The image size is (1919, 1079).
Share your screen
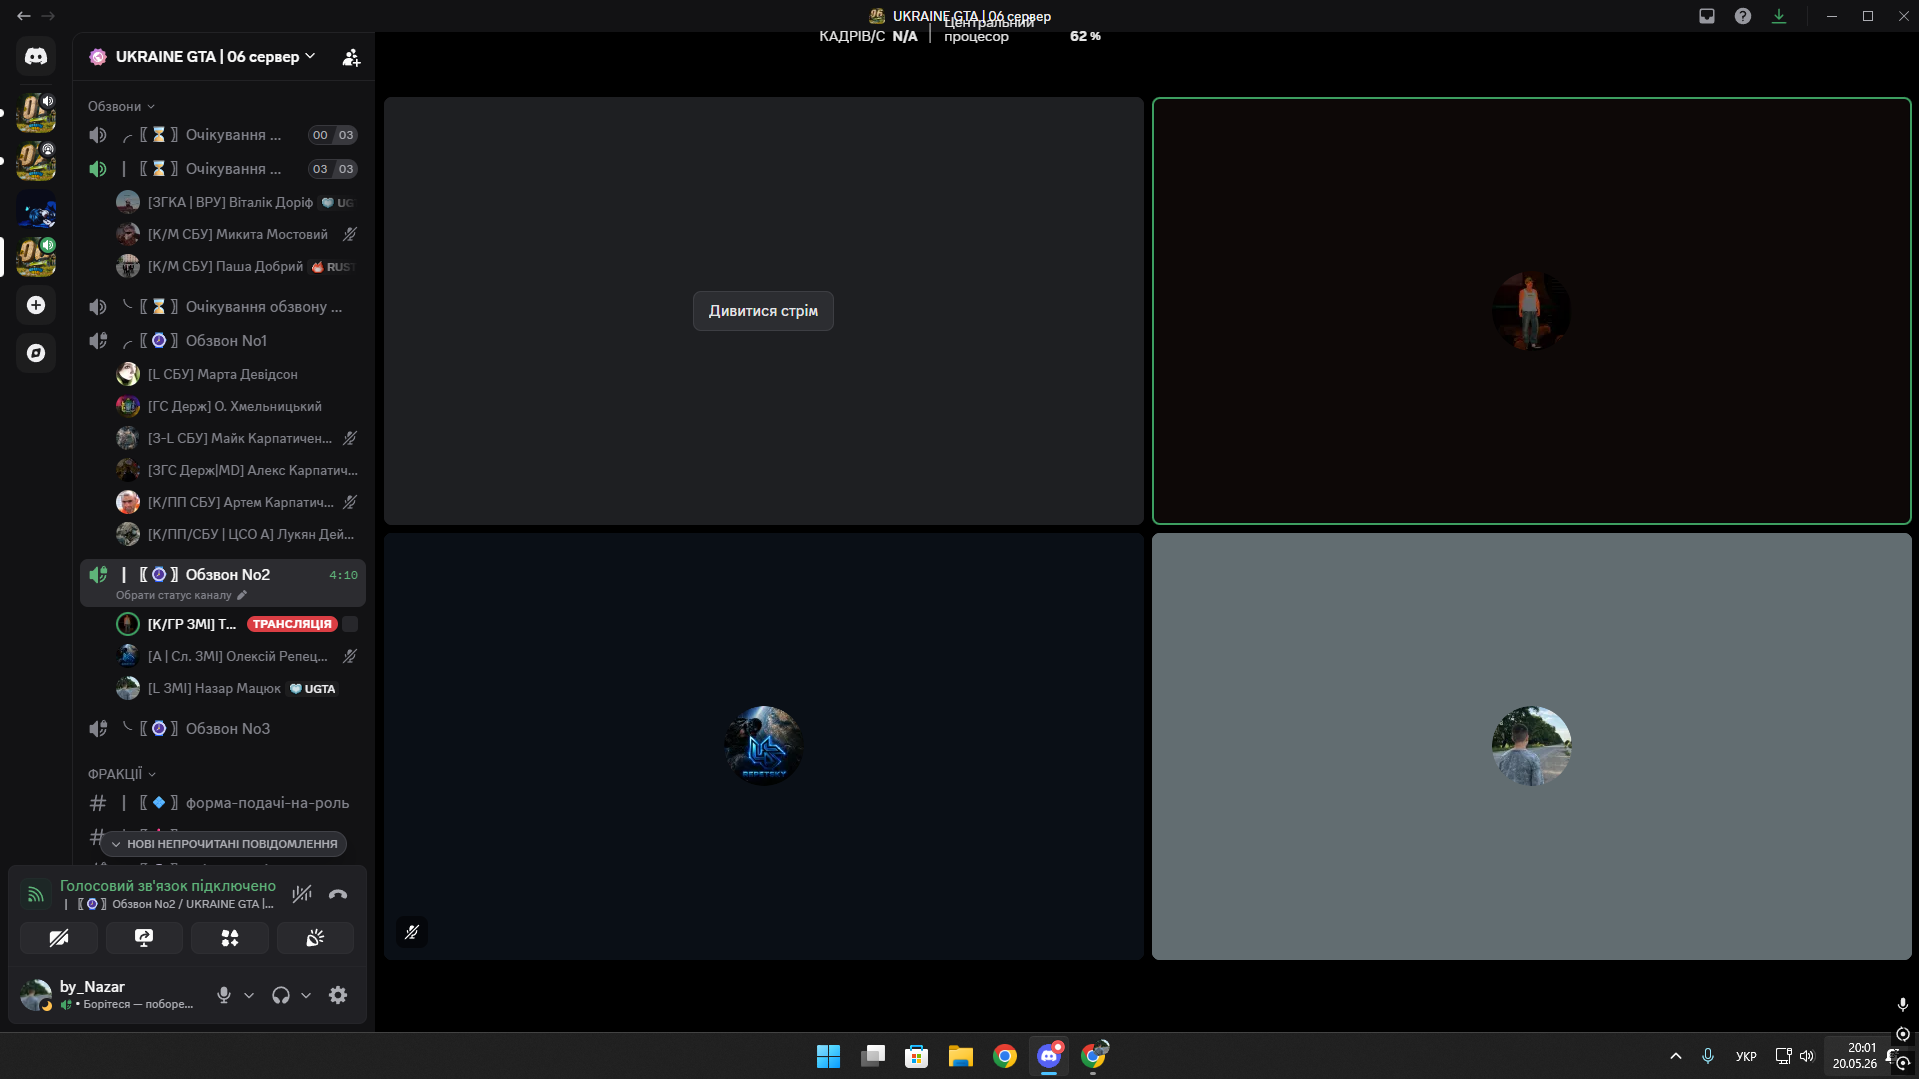[x=144, y=938]
